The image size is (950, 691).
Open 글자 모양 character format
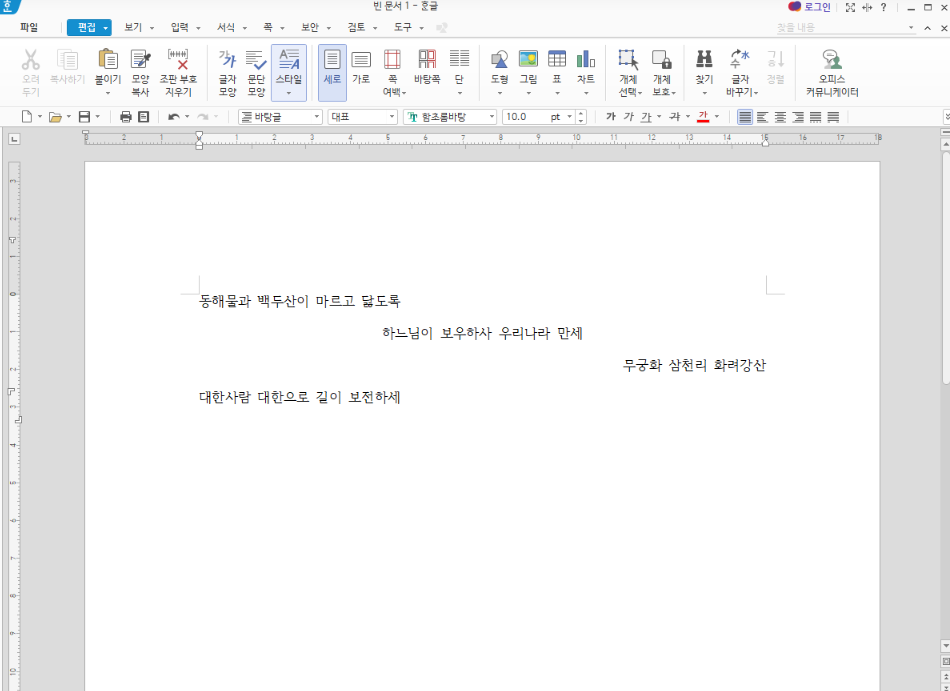(x=227, y=73)
